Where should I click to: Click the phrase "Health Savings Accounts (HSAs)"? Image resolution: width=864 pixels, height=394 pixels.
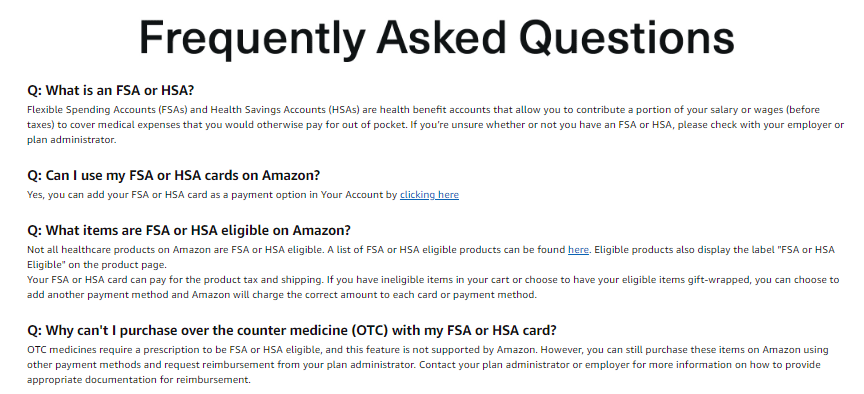[285, 110]
